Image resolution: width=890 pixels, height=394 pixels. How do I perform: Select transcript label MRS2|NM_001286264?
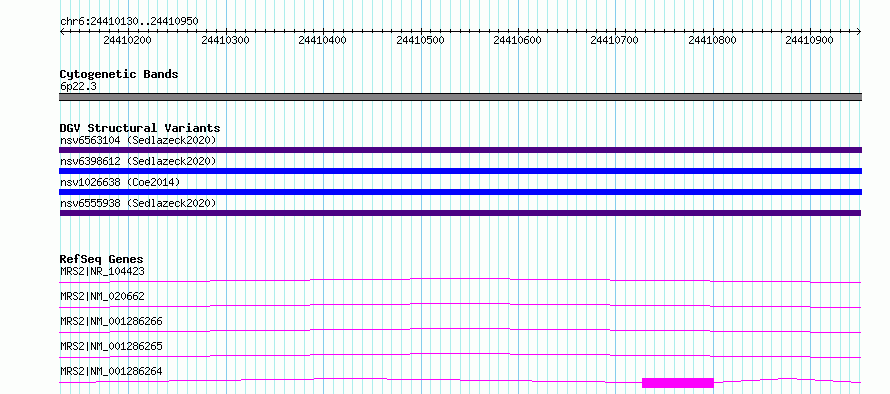(x=111, y=371)
